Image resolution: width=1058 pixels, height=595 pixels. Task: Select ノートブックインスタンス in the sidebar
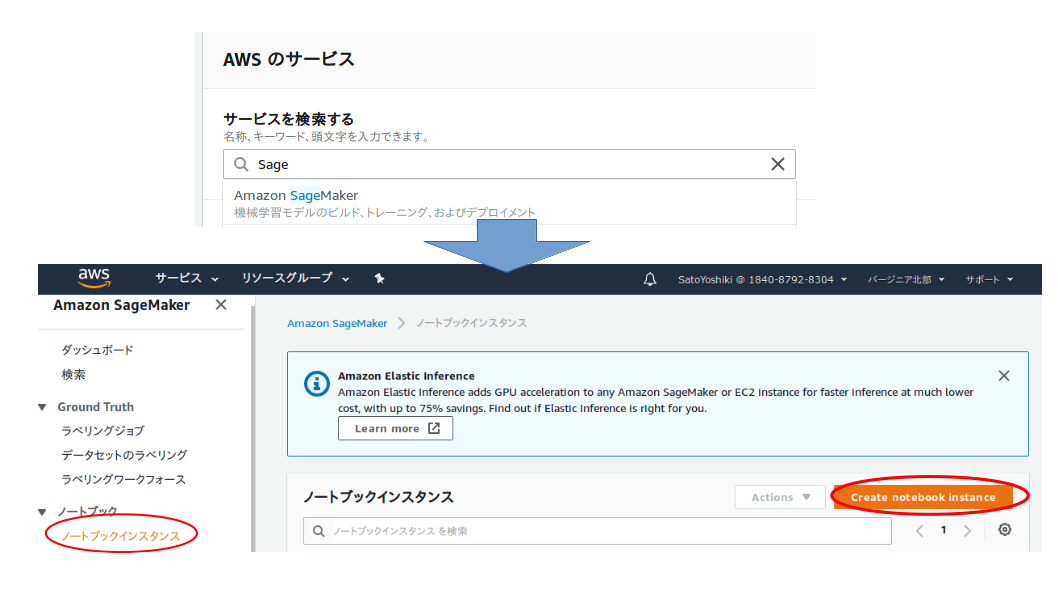(120, 534)
